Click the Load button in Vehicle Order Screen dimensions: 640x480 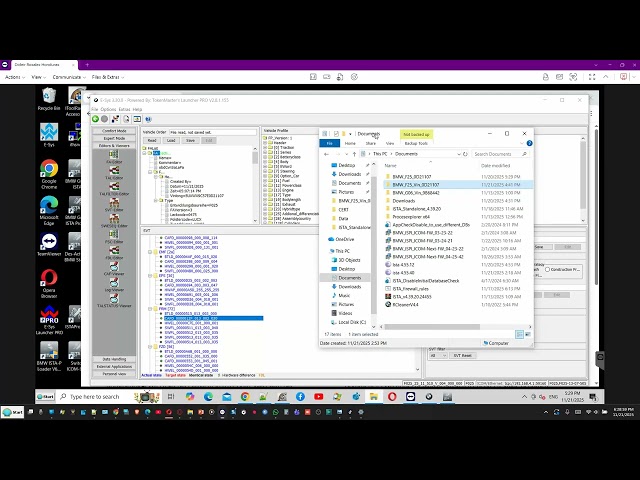pos(171,140)
